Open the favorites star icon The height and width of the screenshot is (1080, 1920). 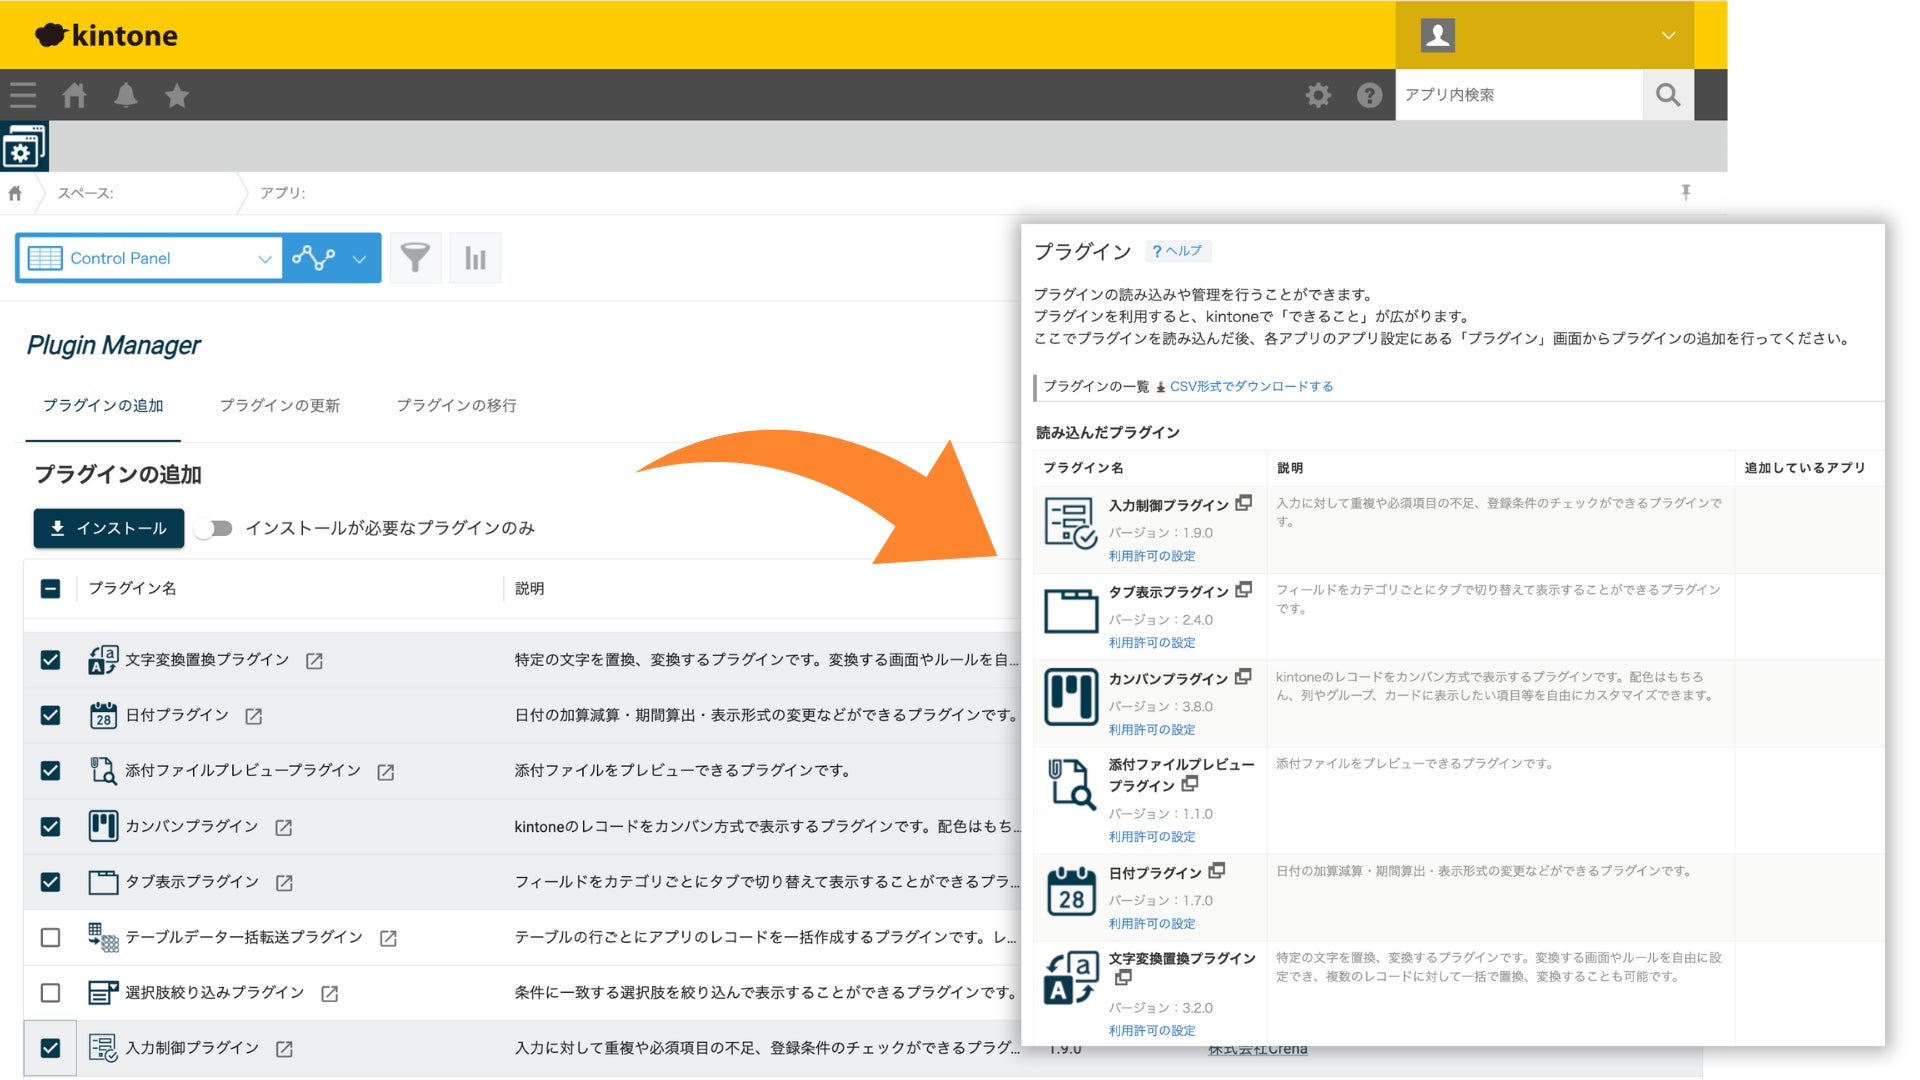click(177, 95)
